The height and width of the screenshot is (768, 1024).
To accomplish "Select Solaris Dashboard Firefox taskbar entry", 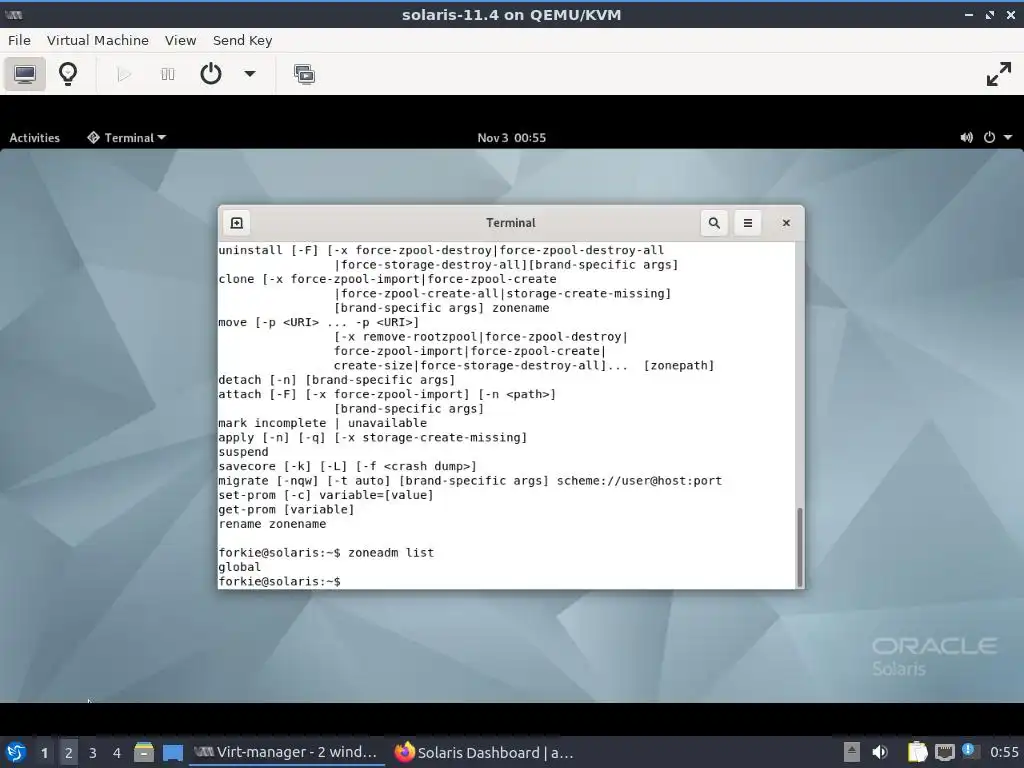I will coord(485,752).
